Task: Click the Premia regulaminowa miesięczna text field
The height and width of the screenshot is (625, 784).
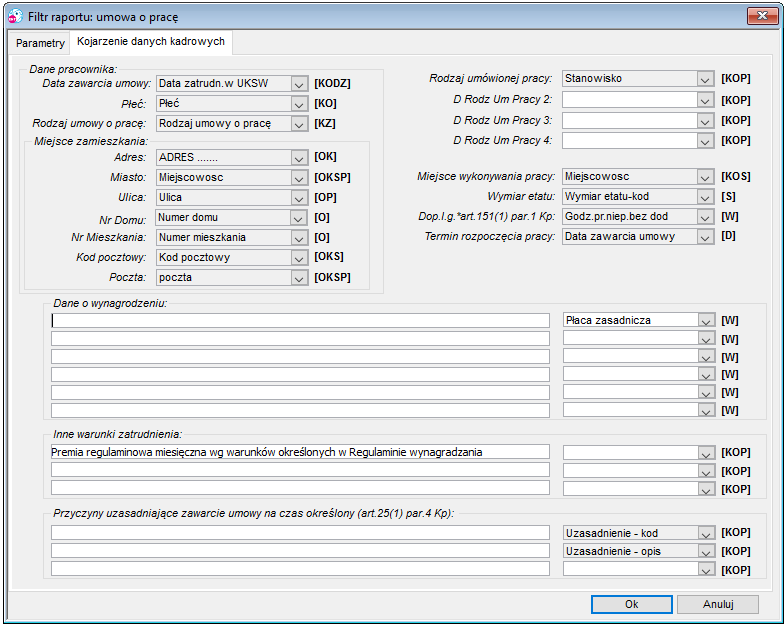Action: pos(300,452)
